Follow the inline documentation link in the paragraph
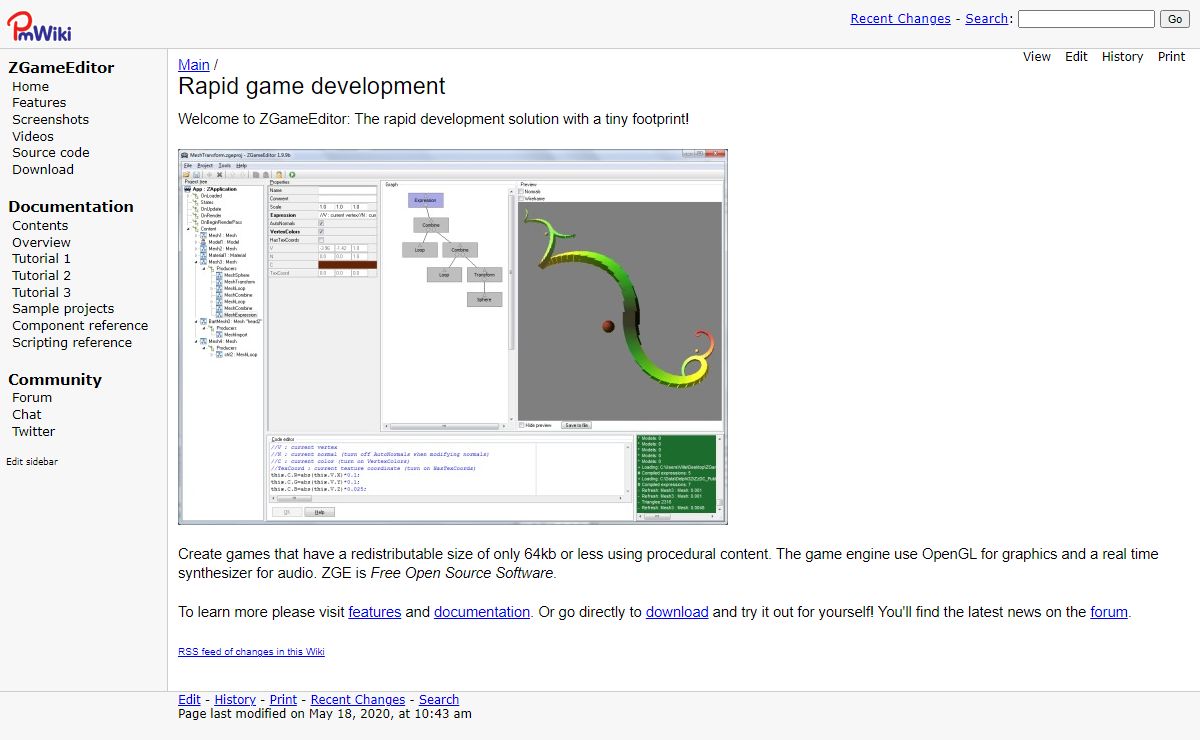This screenshot has height=740, width=1200. (x=482, y=612)
